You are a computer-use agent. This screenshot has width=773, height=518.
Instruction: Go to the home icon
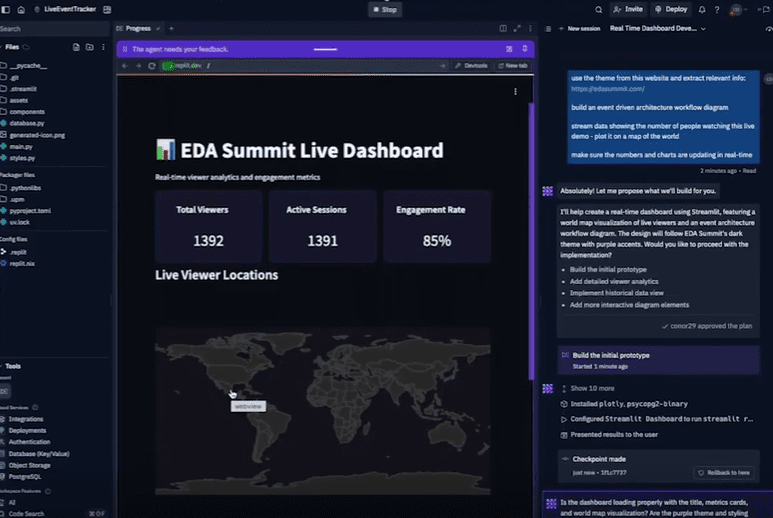point(21,9)
